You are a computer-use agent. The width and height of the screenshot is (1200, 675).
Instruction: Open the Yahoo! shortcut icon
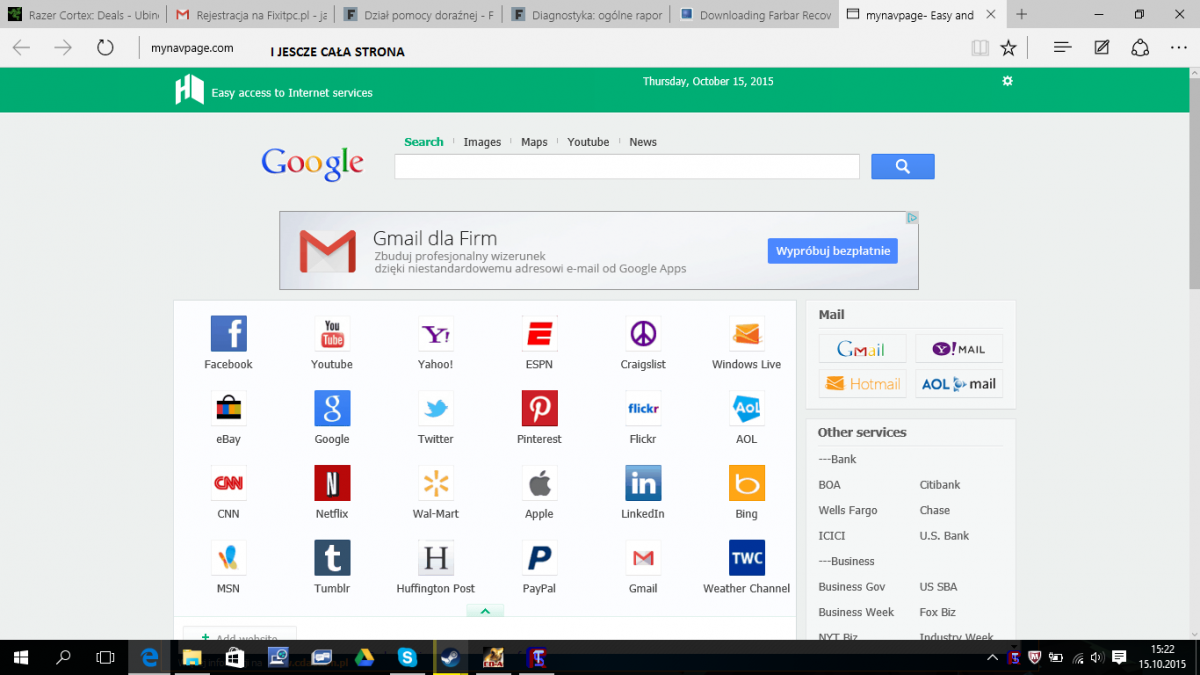[x=436, y=333]
